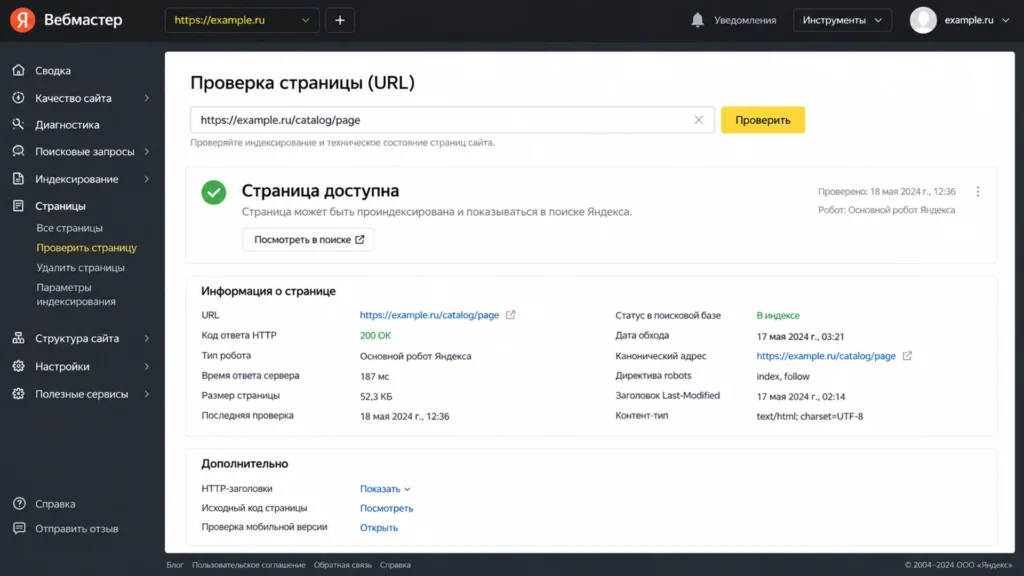Click the Робот: Основной робот Яндекса text
The height and width of the screenshot is (576, 1024).
tap(886, 210)
